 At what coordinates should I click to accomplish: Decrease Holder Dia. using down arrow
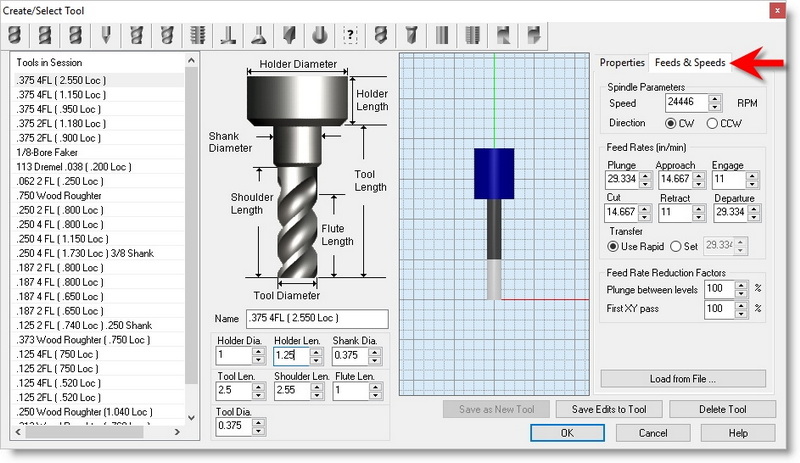[x=259, y=360]
